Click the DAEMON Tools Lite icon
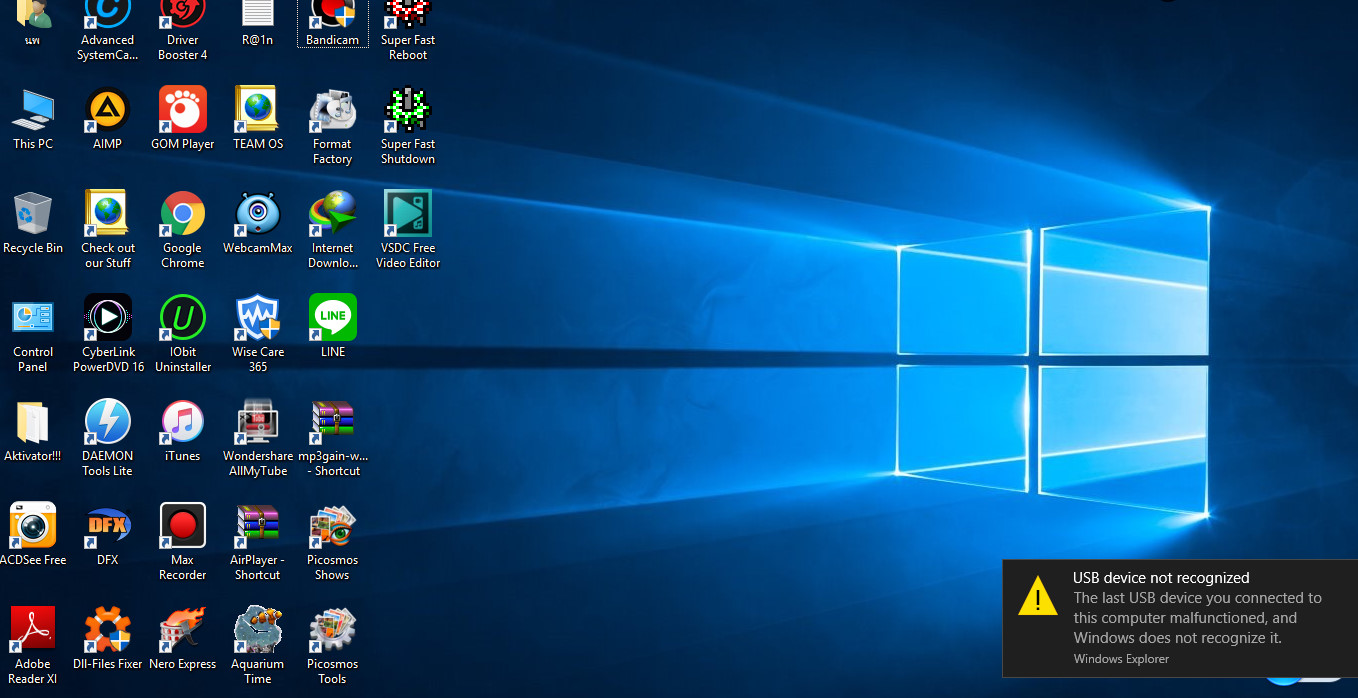This screenshot has height=698, width=1358. pyautogui.click(x=108, y=422)
